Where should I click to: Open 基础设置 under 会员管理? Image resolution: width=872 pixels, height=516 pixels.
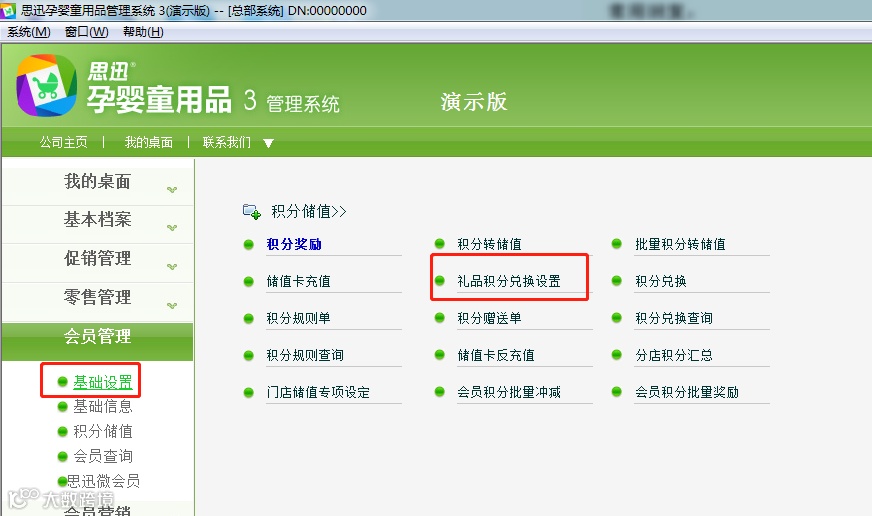coord(103,382)
